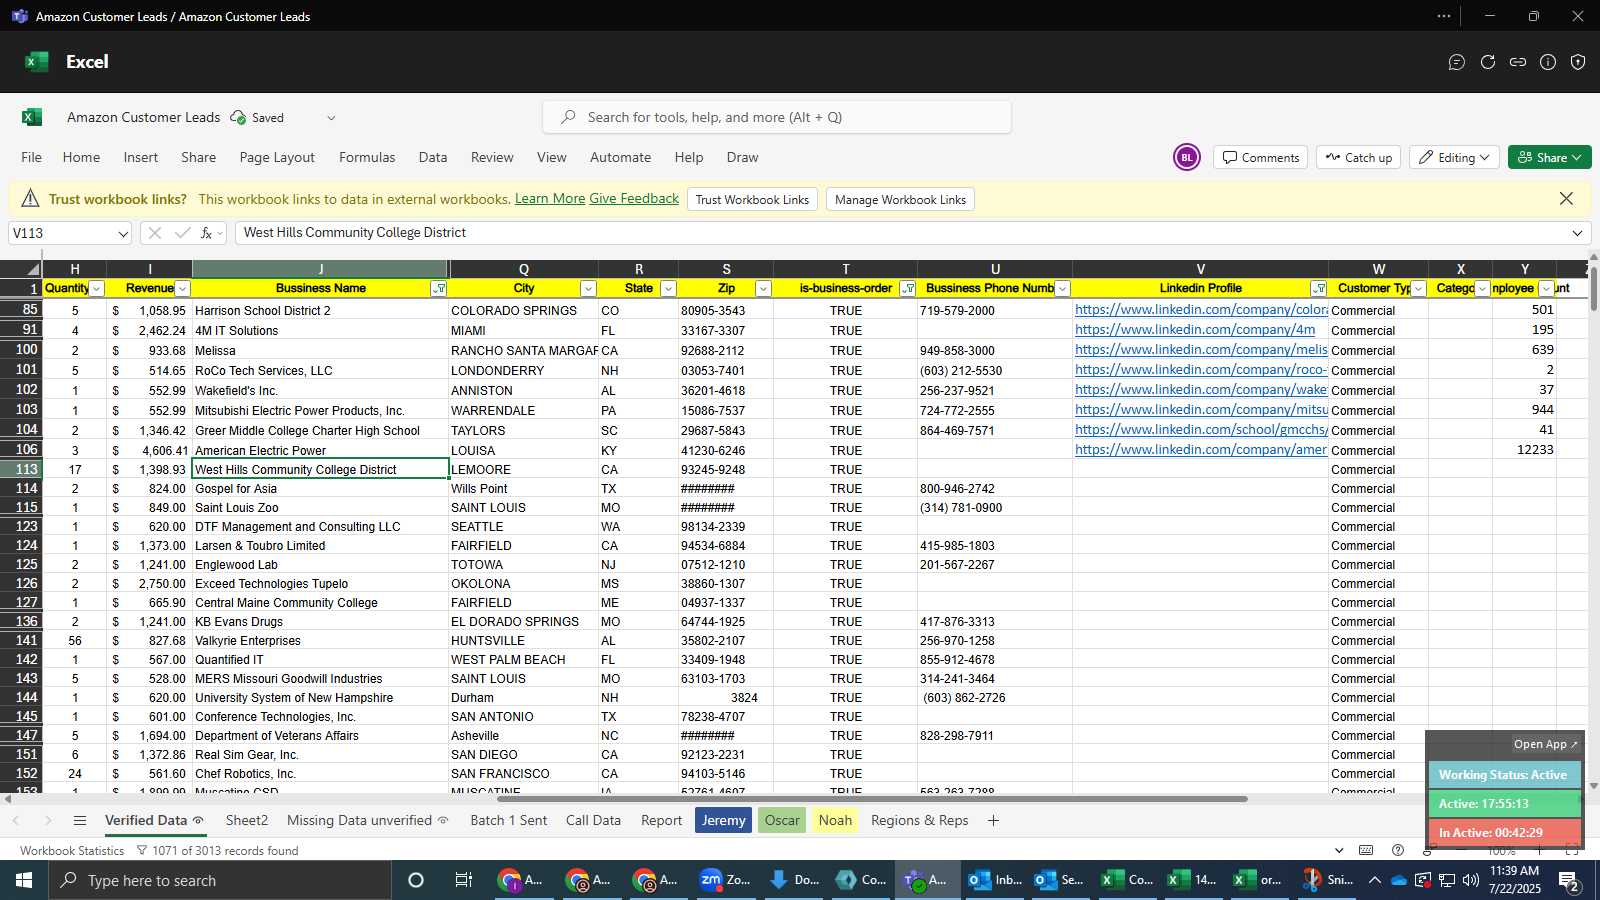Select cell West Hills Community College District

320,469
